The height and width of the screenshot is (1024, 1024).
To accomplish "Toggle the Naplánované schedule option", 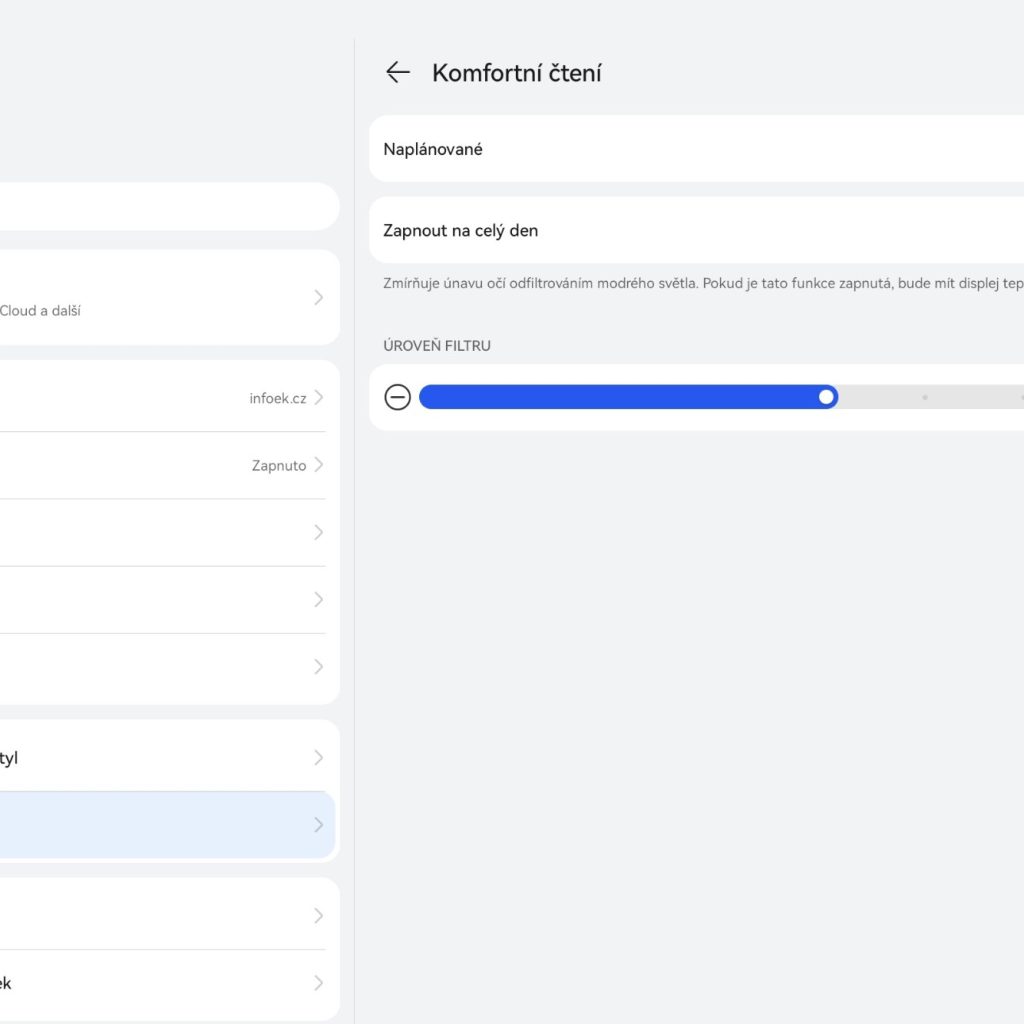I will (x=700, y=149).
